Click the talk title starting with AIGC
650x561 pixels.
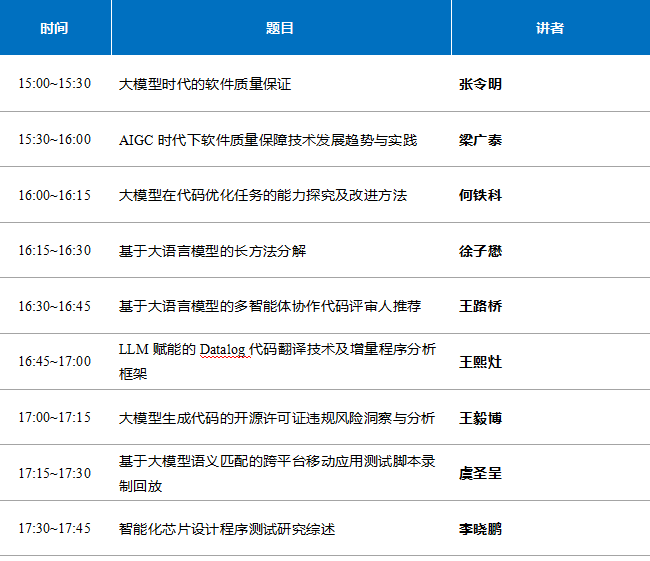tap(268, 140)
